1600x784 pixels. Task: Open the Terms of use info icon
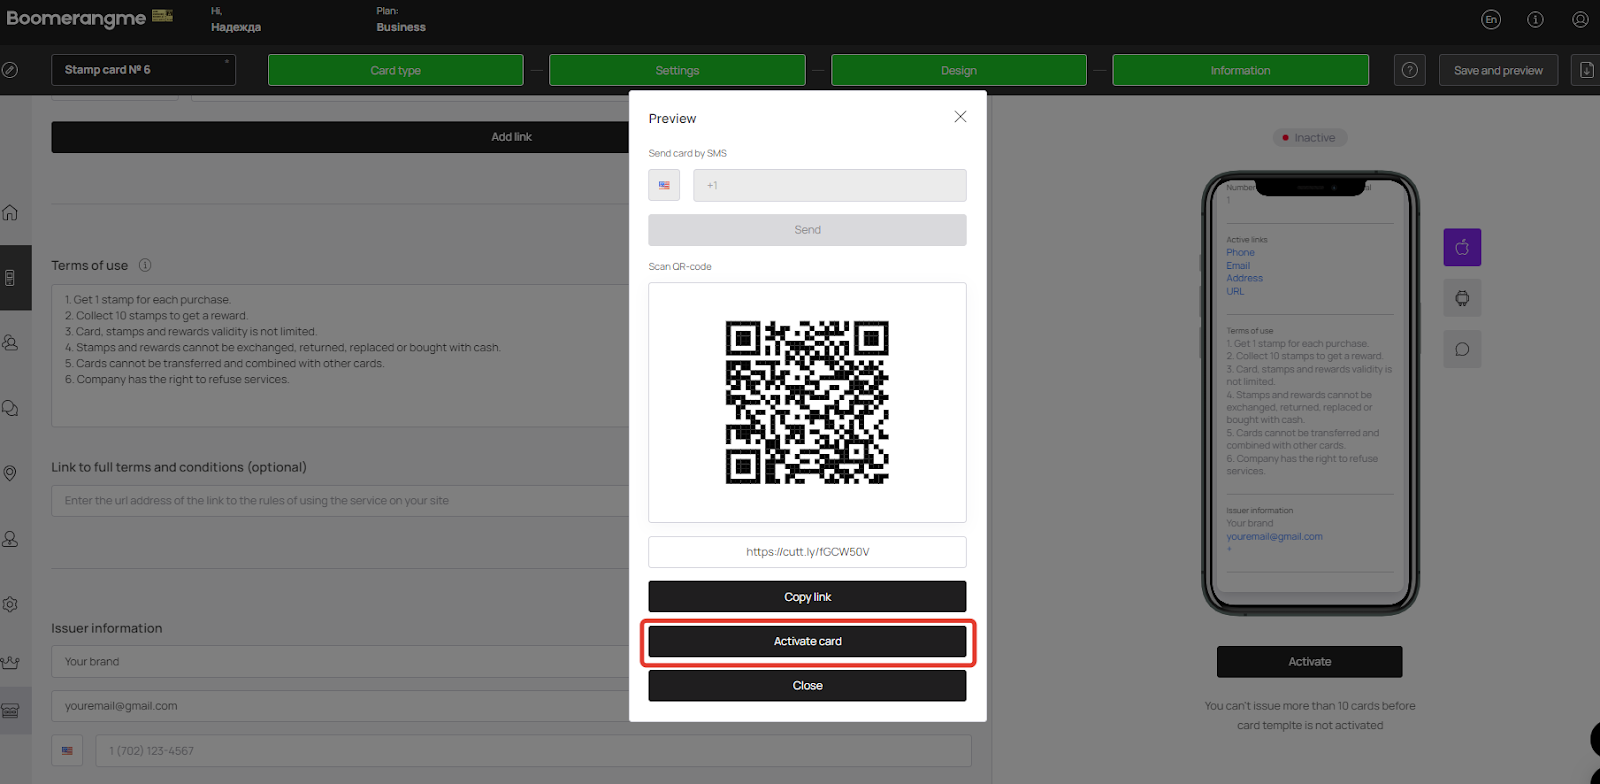pos(145,265)
